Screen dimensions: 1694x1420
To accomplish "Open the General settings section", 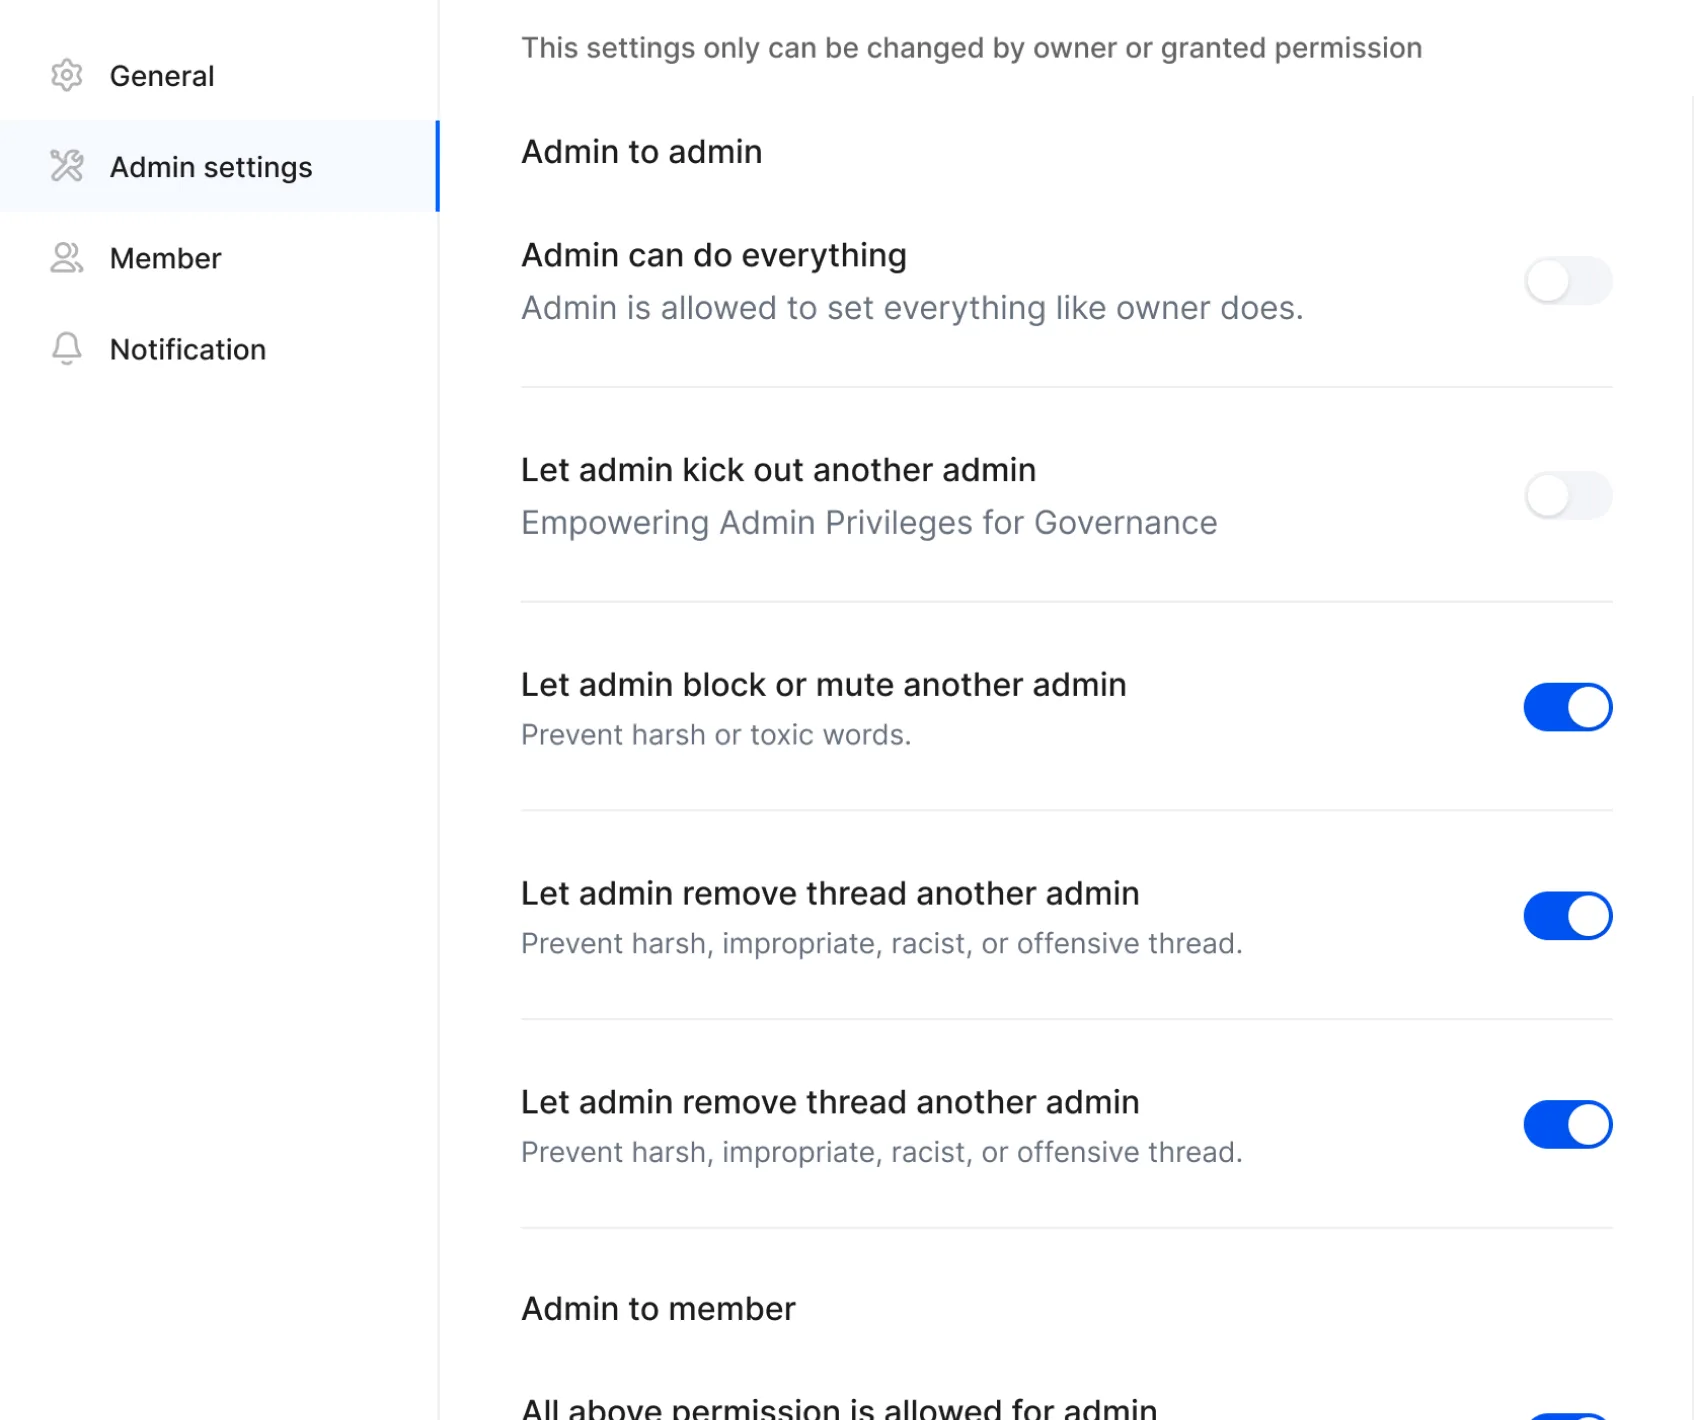I will point(162,76).
